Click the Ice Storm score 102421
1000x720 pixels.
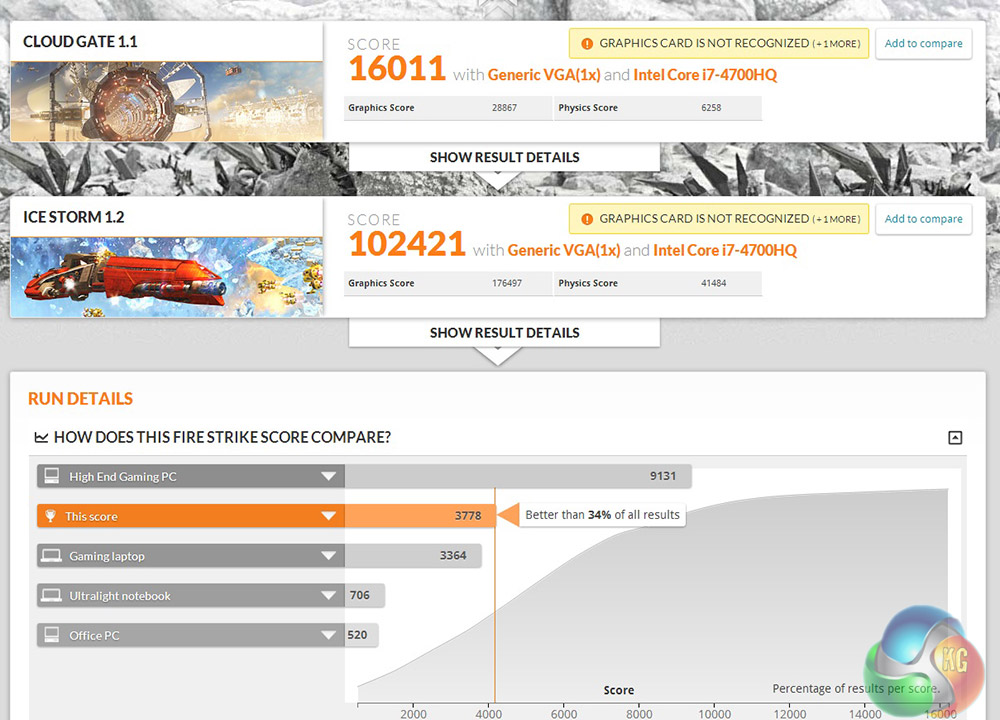click(x=407, y=244)
